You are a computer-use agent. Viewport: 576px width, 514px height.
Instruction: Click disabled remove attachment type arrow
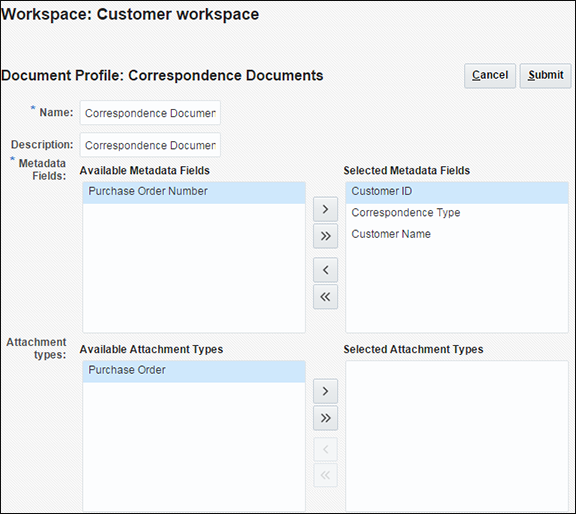(x=325, y=449)
